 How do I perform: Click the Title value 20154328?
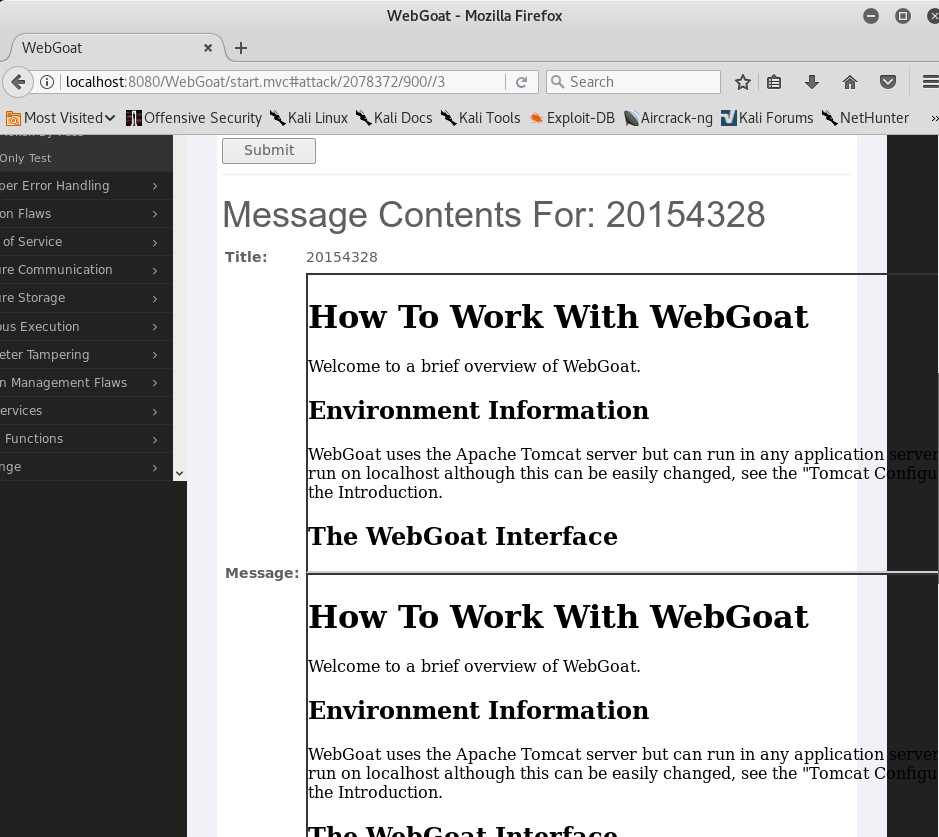tap(342, 257)
